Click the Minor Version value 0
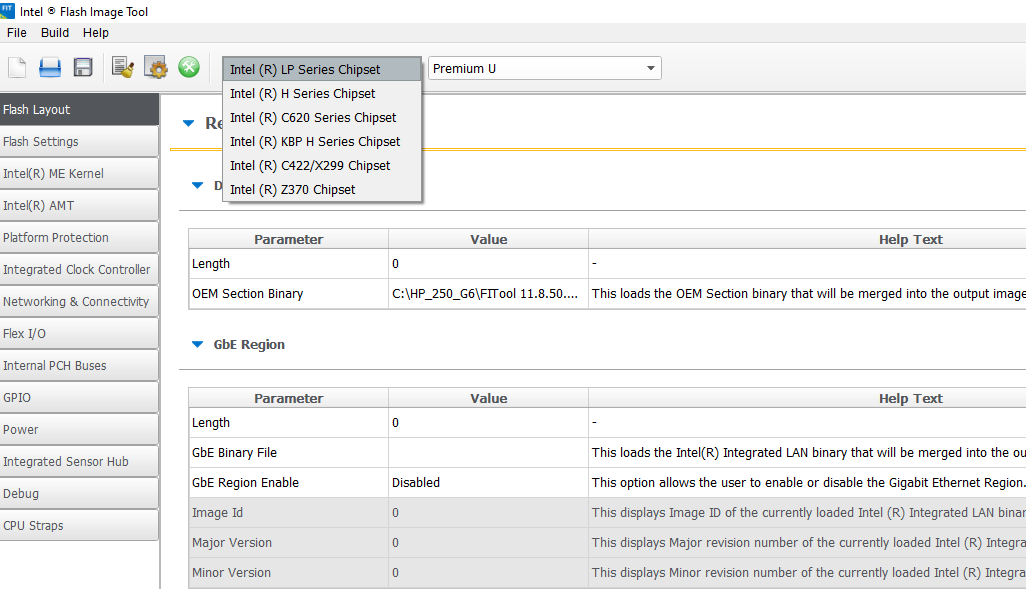 pyautogui.click(x=488, y=573)
